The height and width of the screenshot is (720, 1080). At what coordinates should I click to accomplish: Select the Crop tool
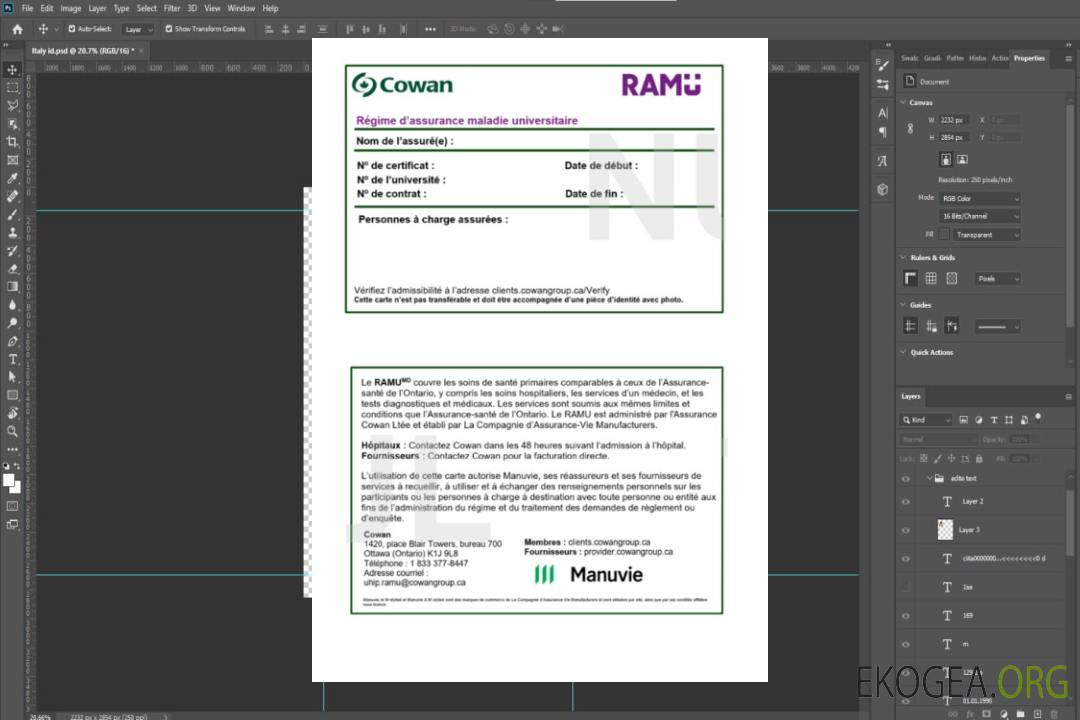(13, 142)
